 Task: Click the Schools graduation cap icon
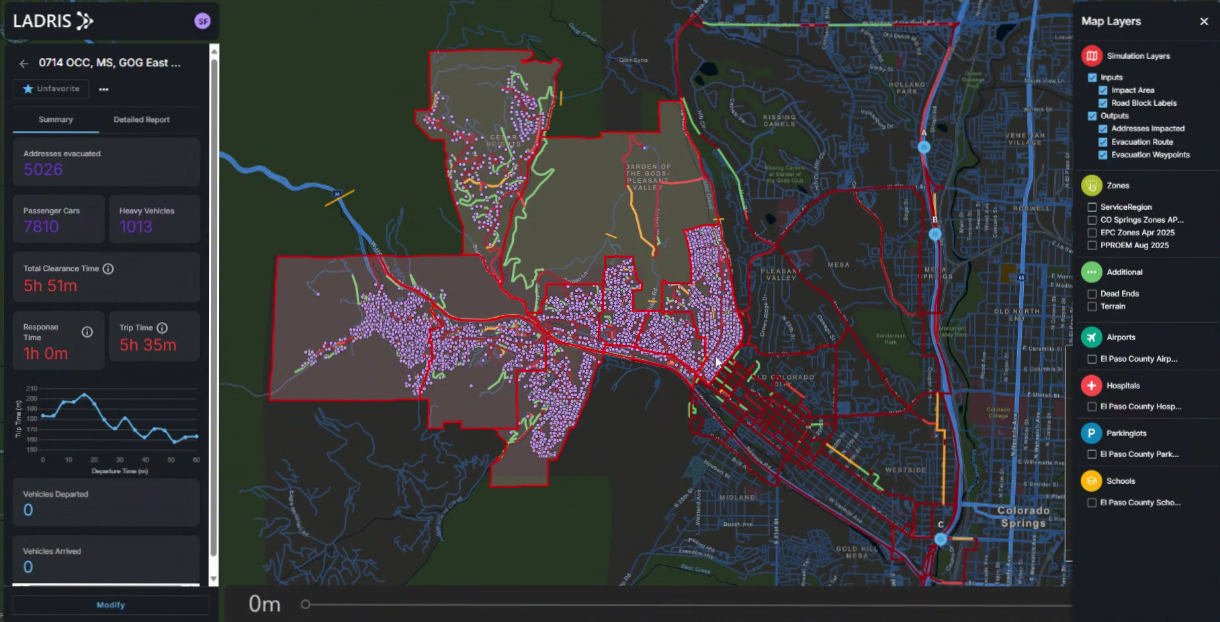1091,481
